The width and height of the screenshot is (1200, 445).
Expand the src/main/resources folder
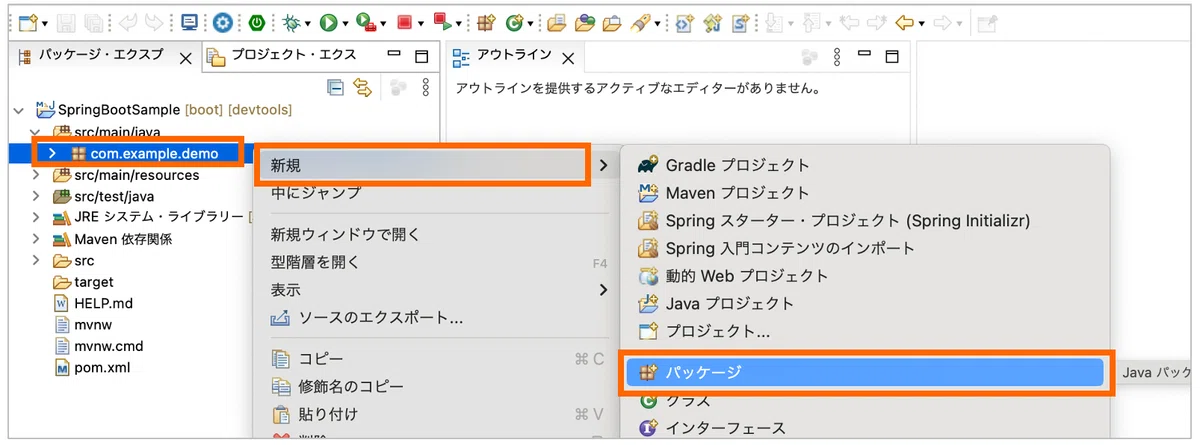click(36, 175)
